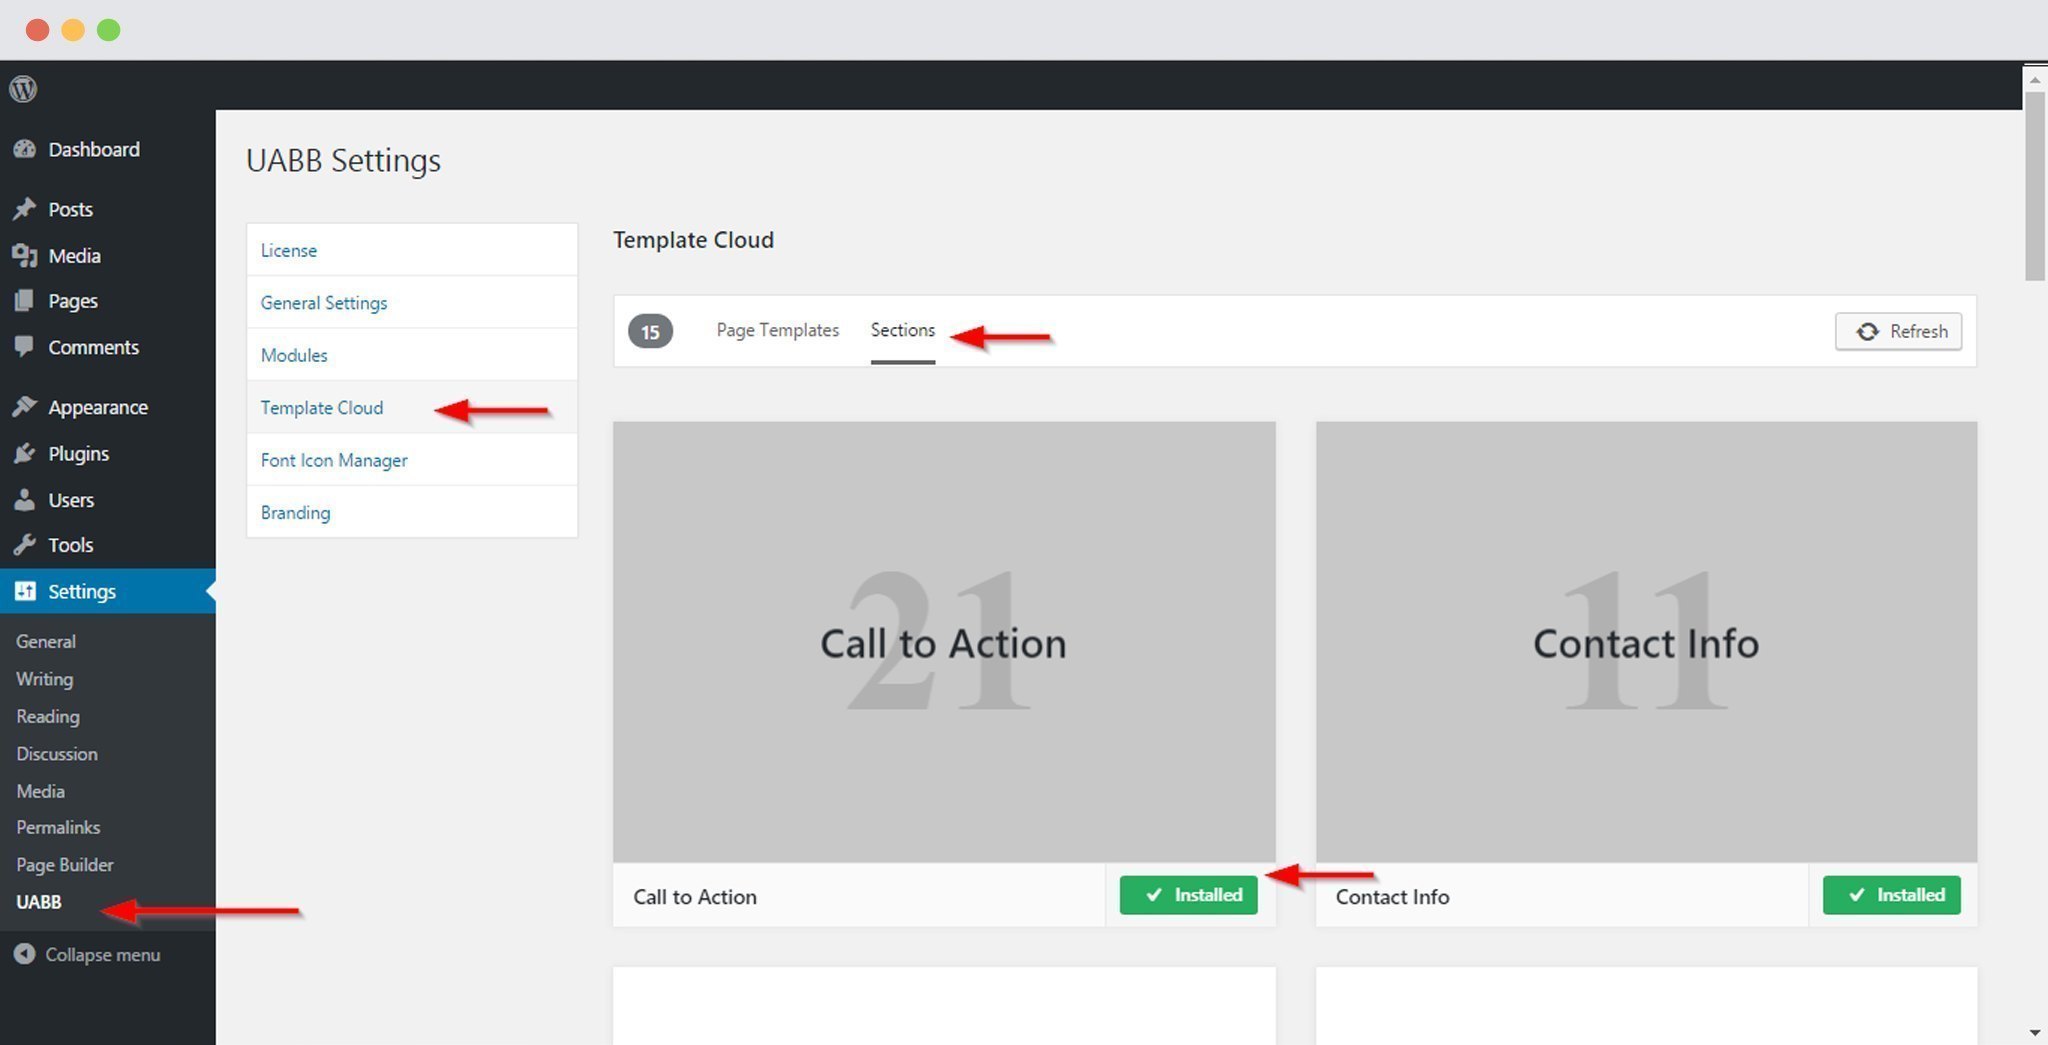Open Appearance via the brush icon
The height and width of the screenshot is (1045, 2048).
click(26, 405)
